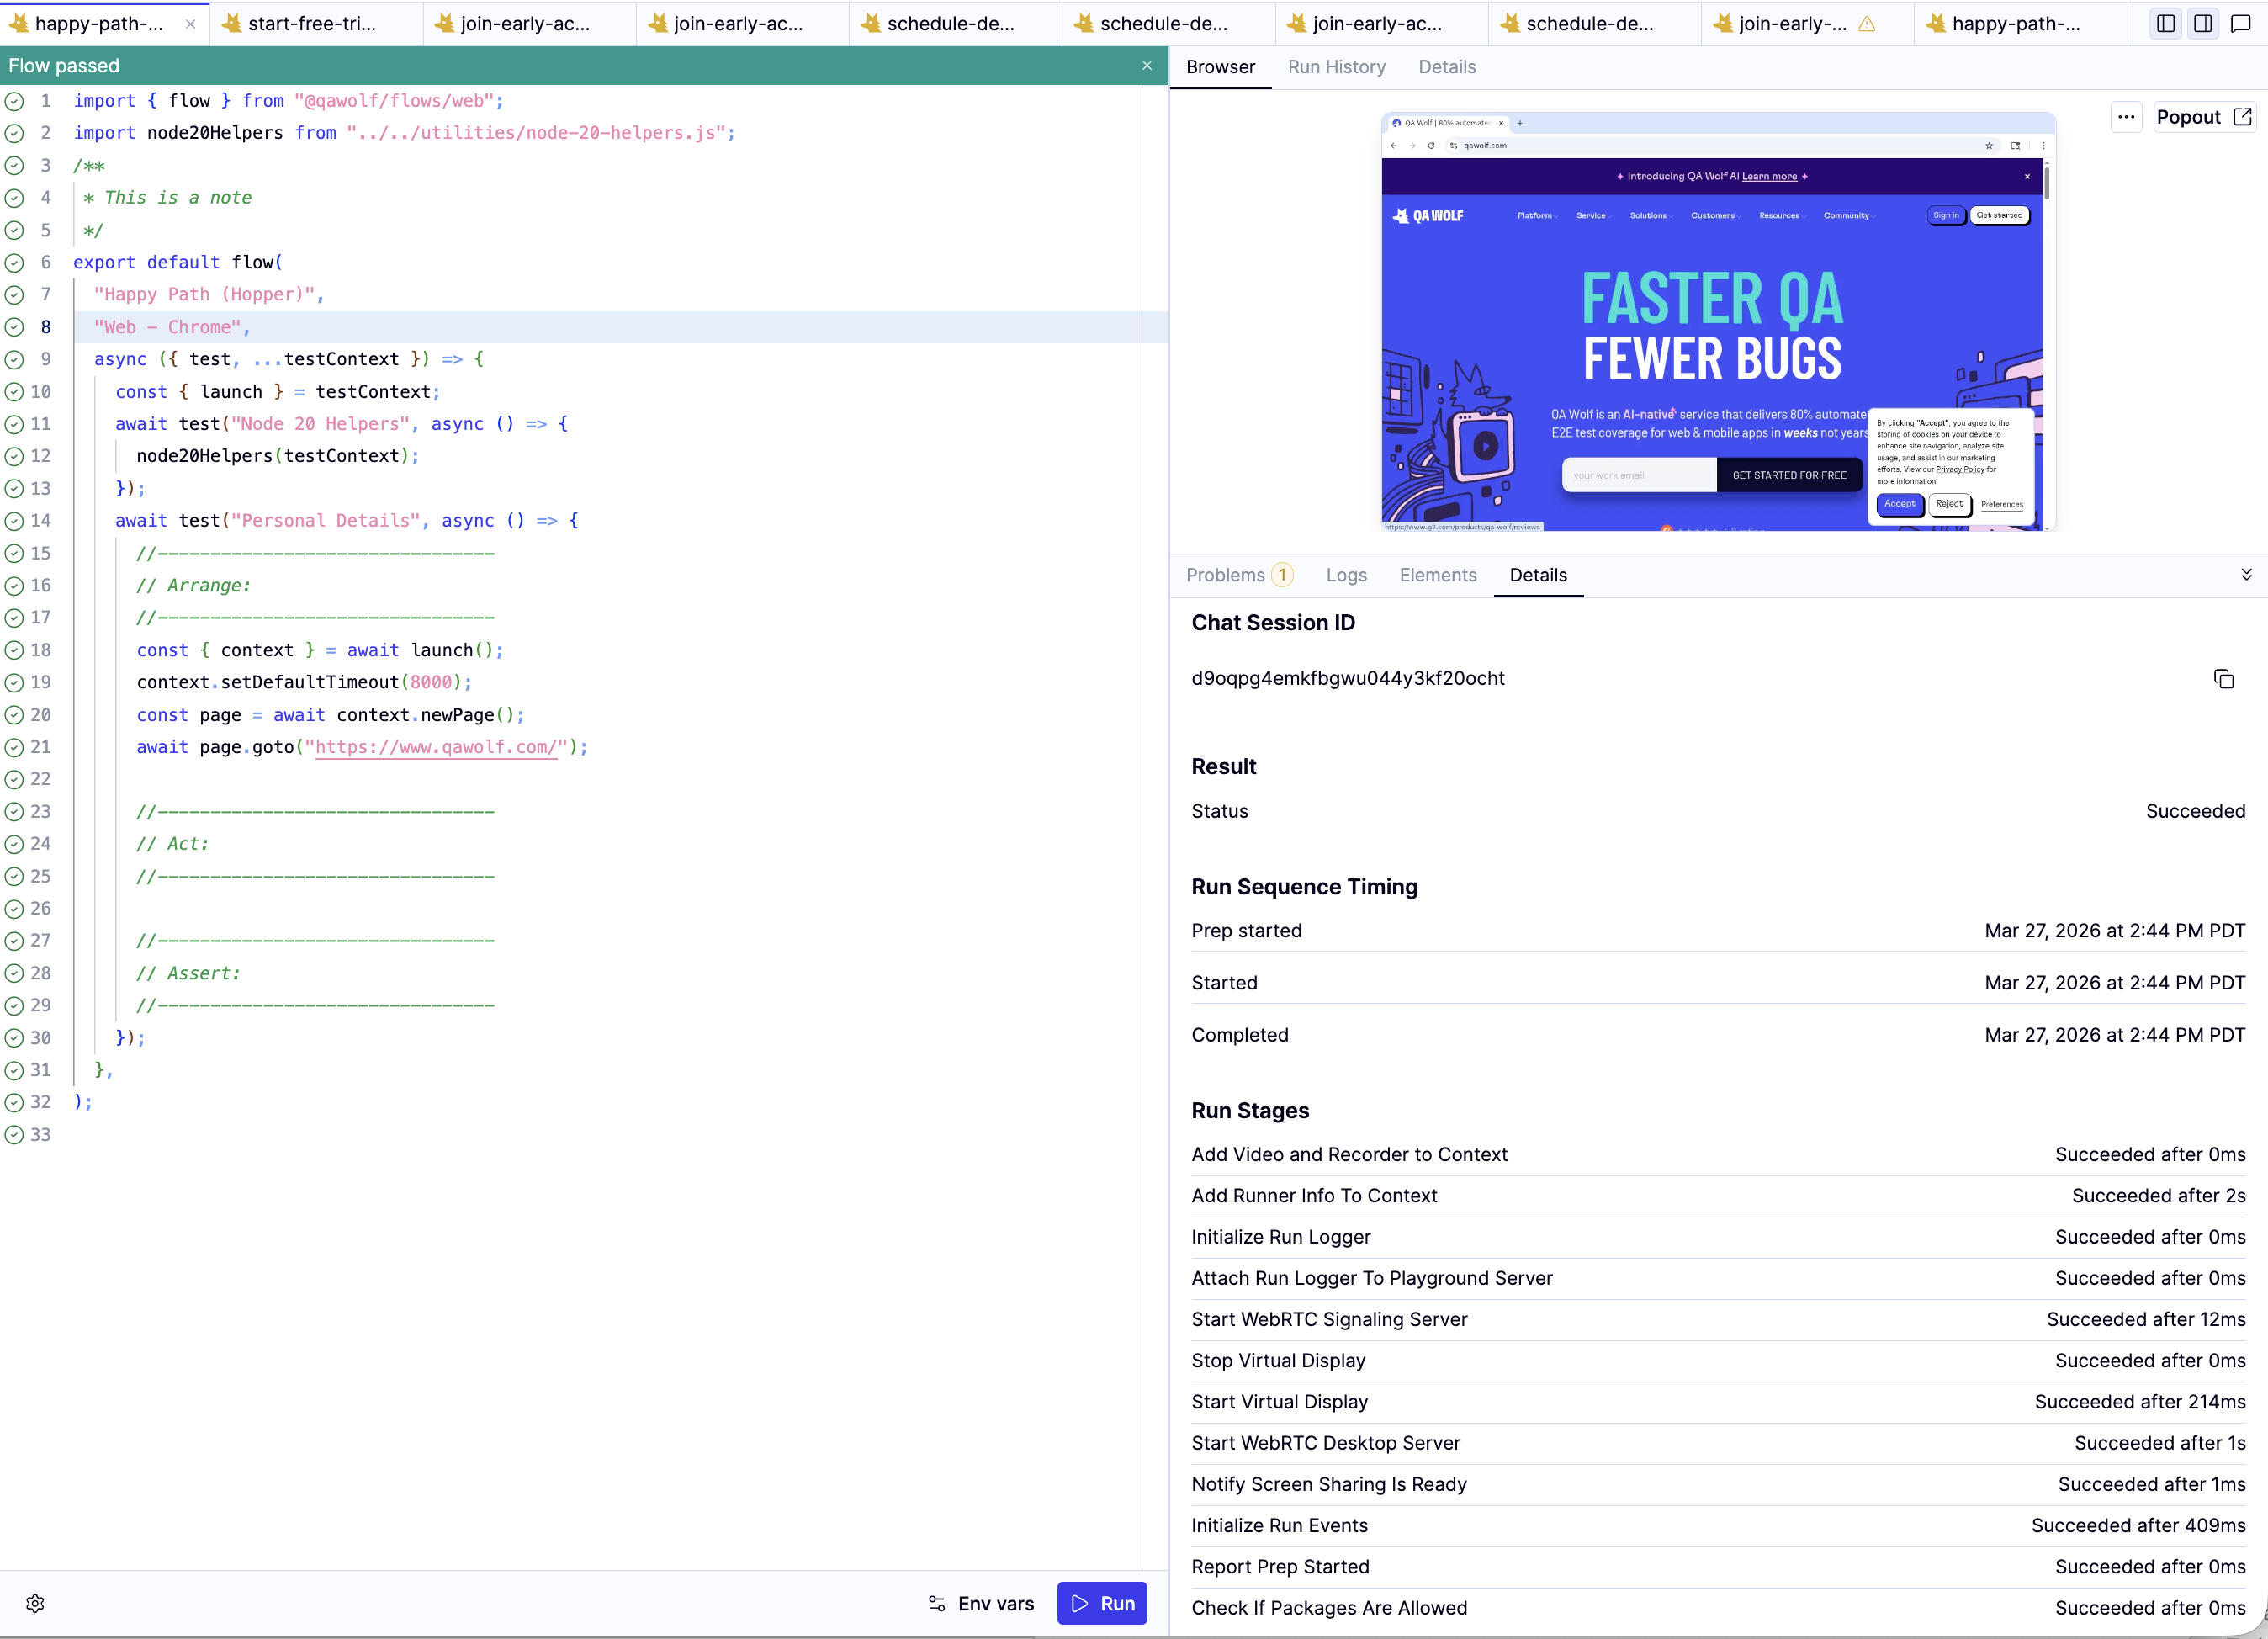
Task: Open the Logs tab
Action: tap(1346, 575)
